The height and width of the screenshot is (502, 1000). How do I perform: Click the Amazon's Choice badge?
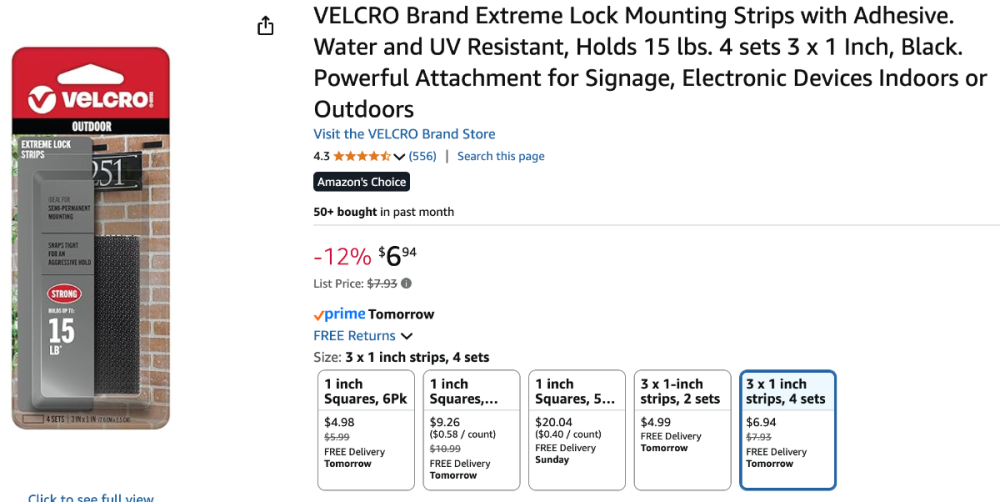click(x=361, y=182)
